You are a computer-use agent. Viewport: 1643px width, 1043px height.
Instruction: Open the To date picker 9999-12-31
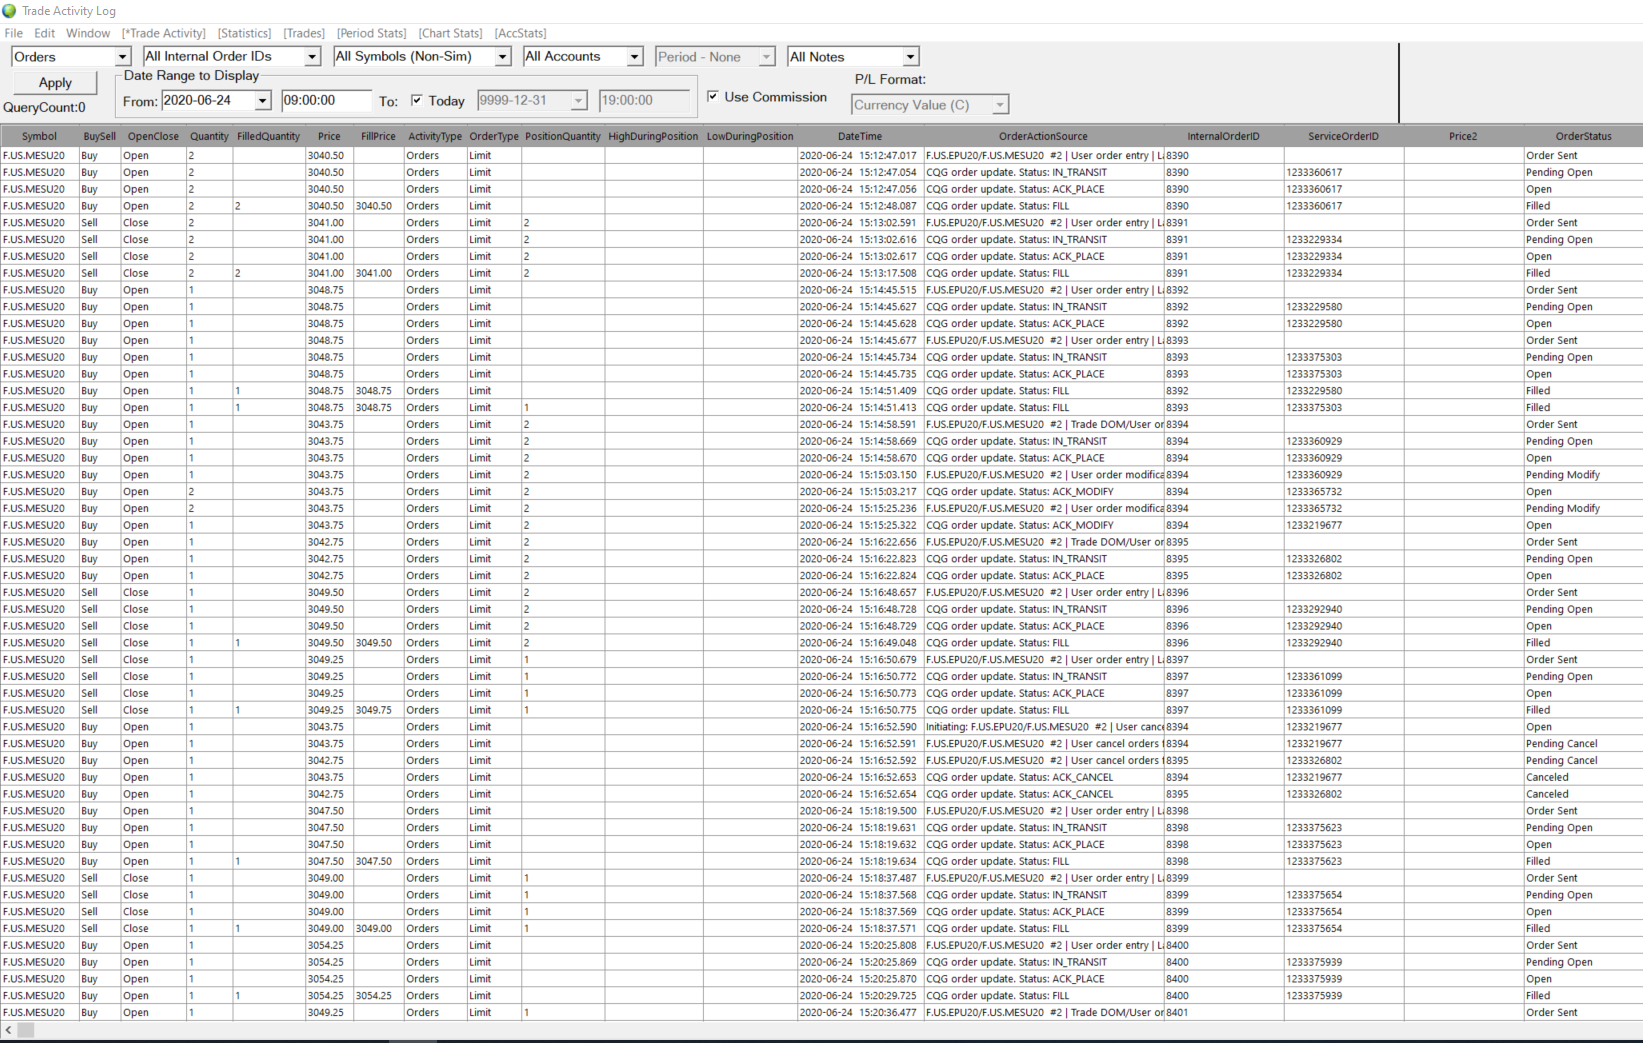pyautogui.click(x=578, y=100)
